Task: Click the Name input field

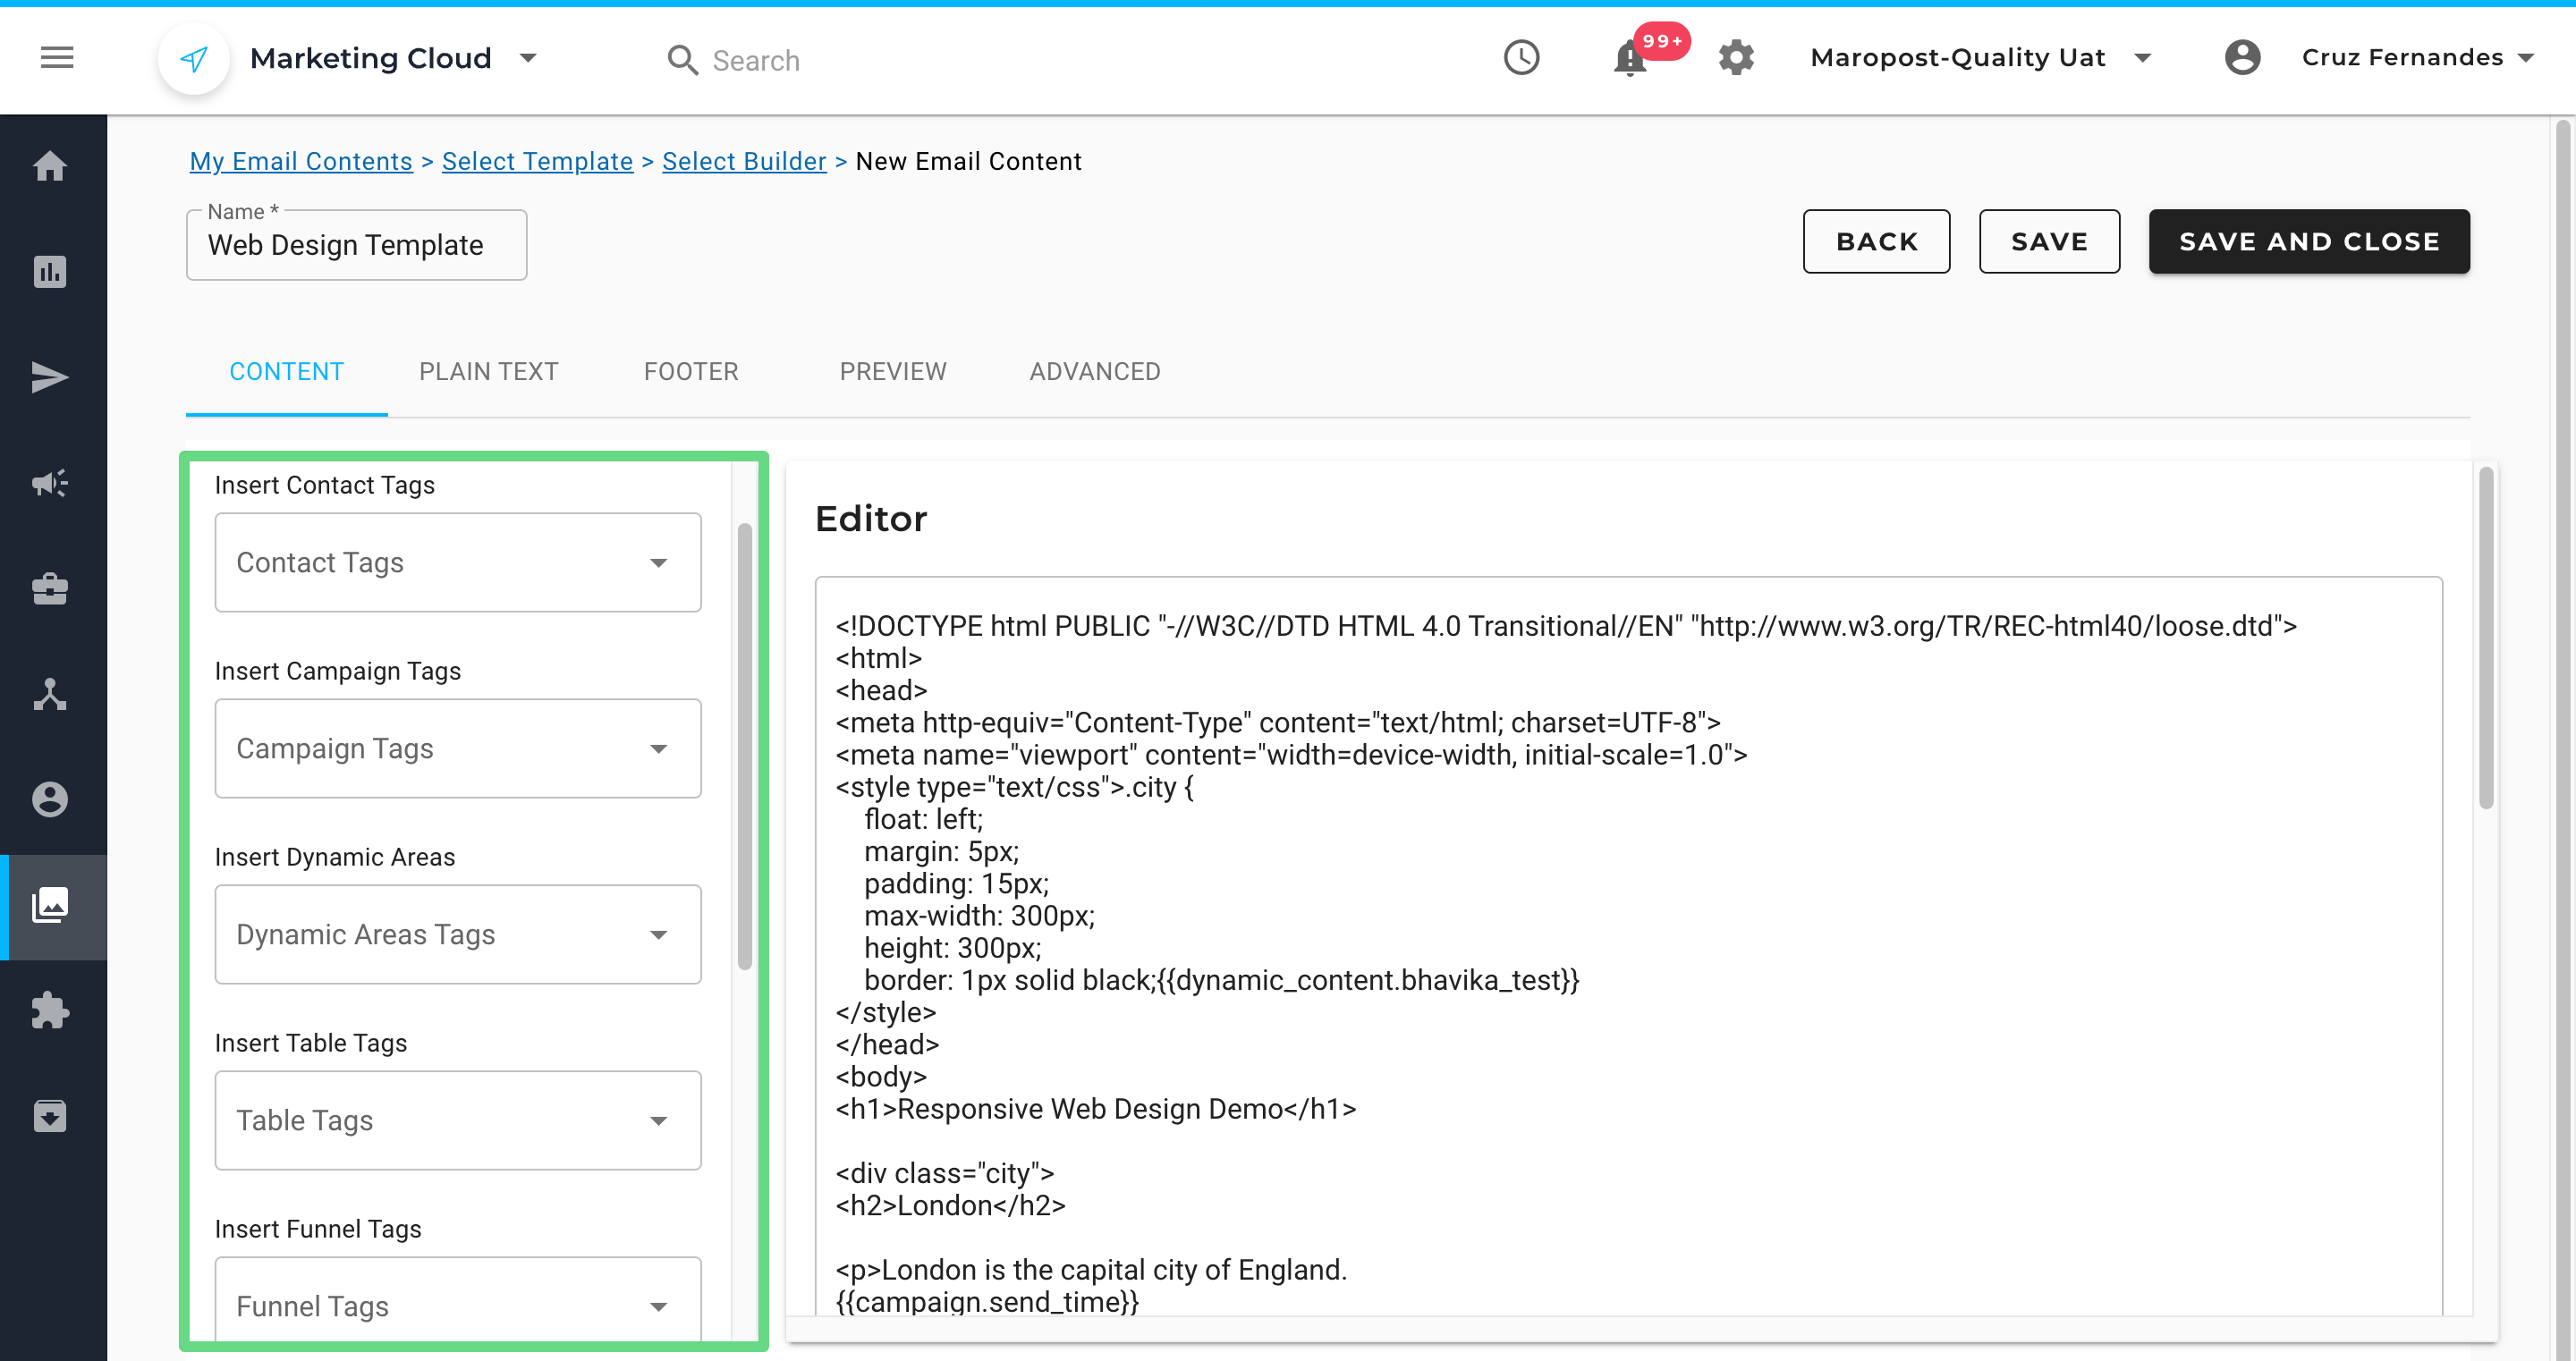Action: 356,246
